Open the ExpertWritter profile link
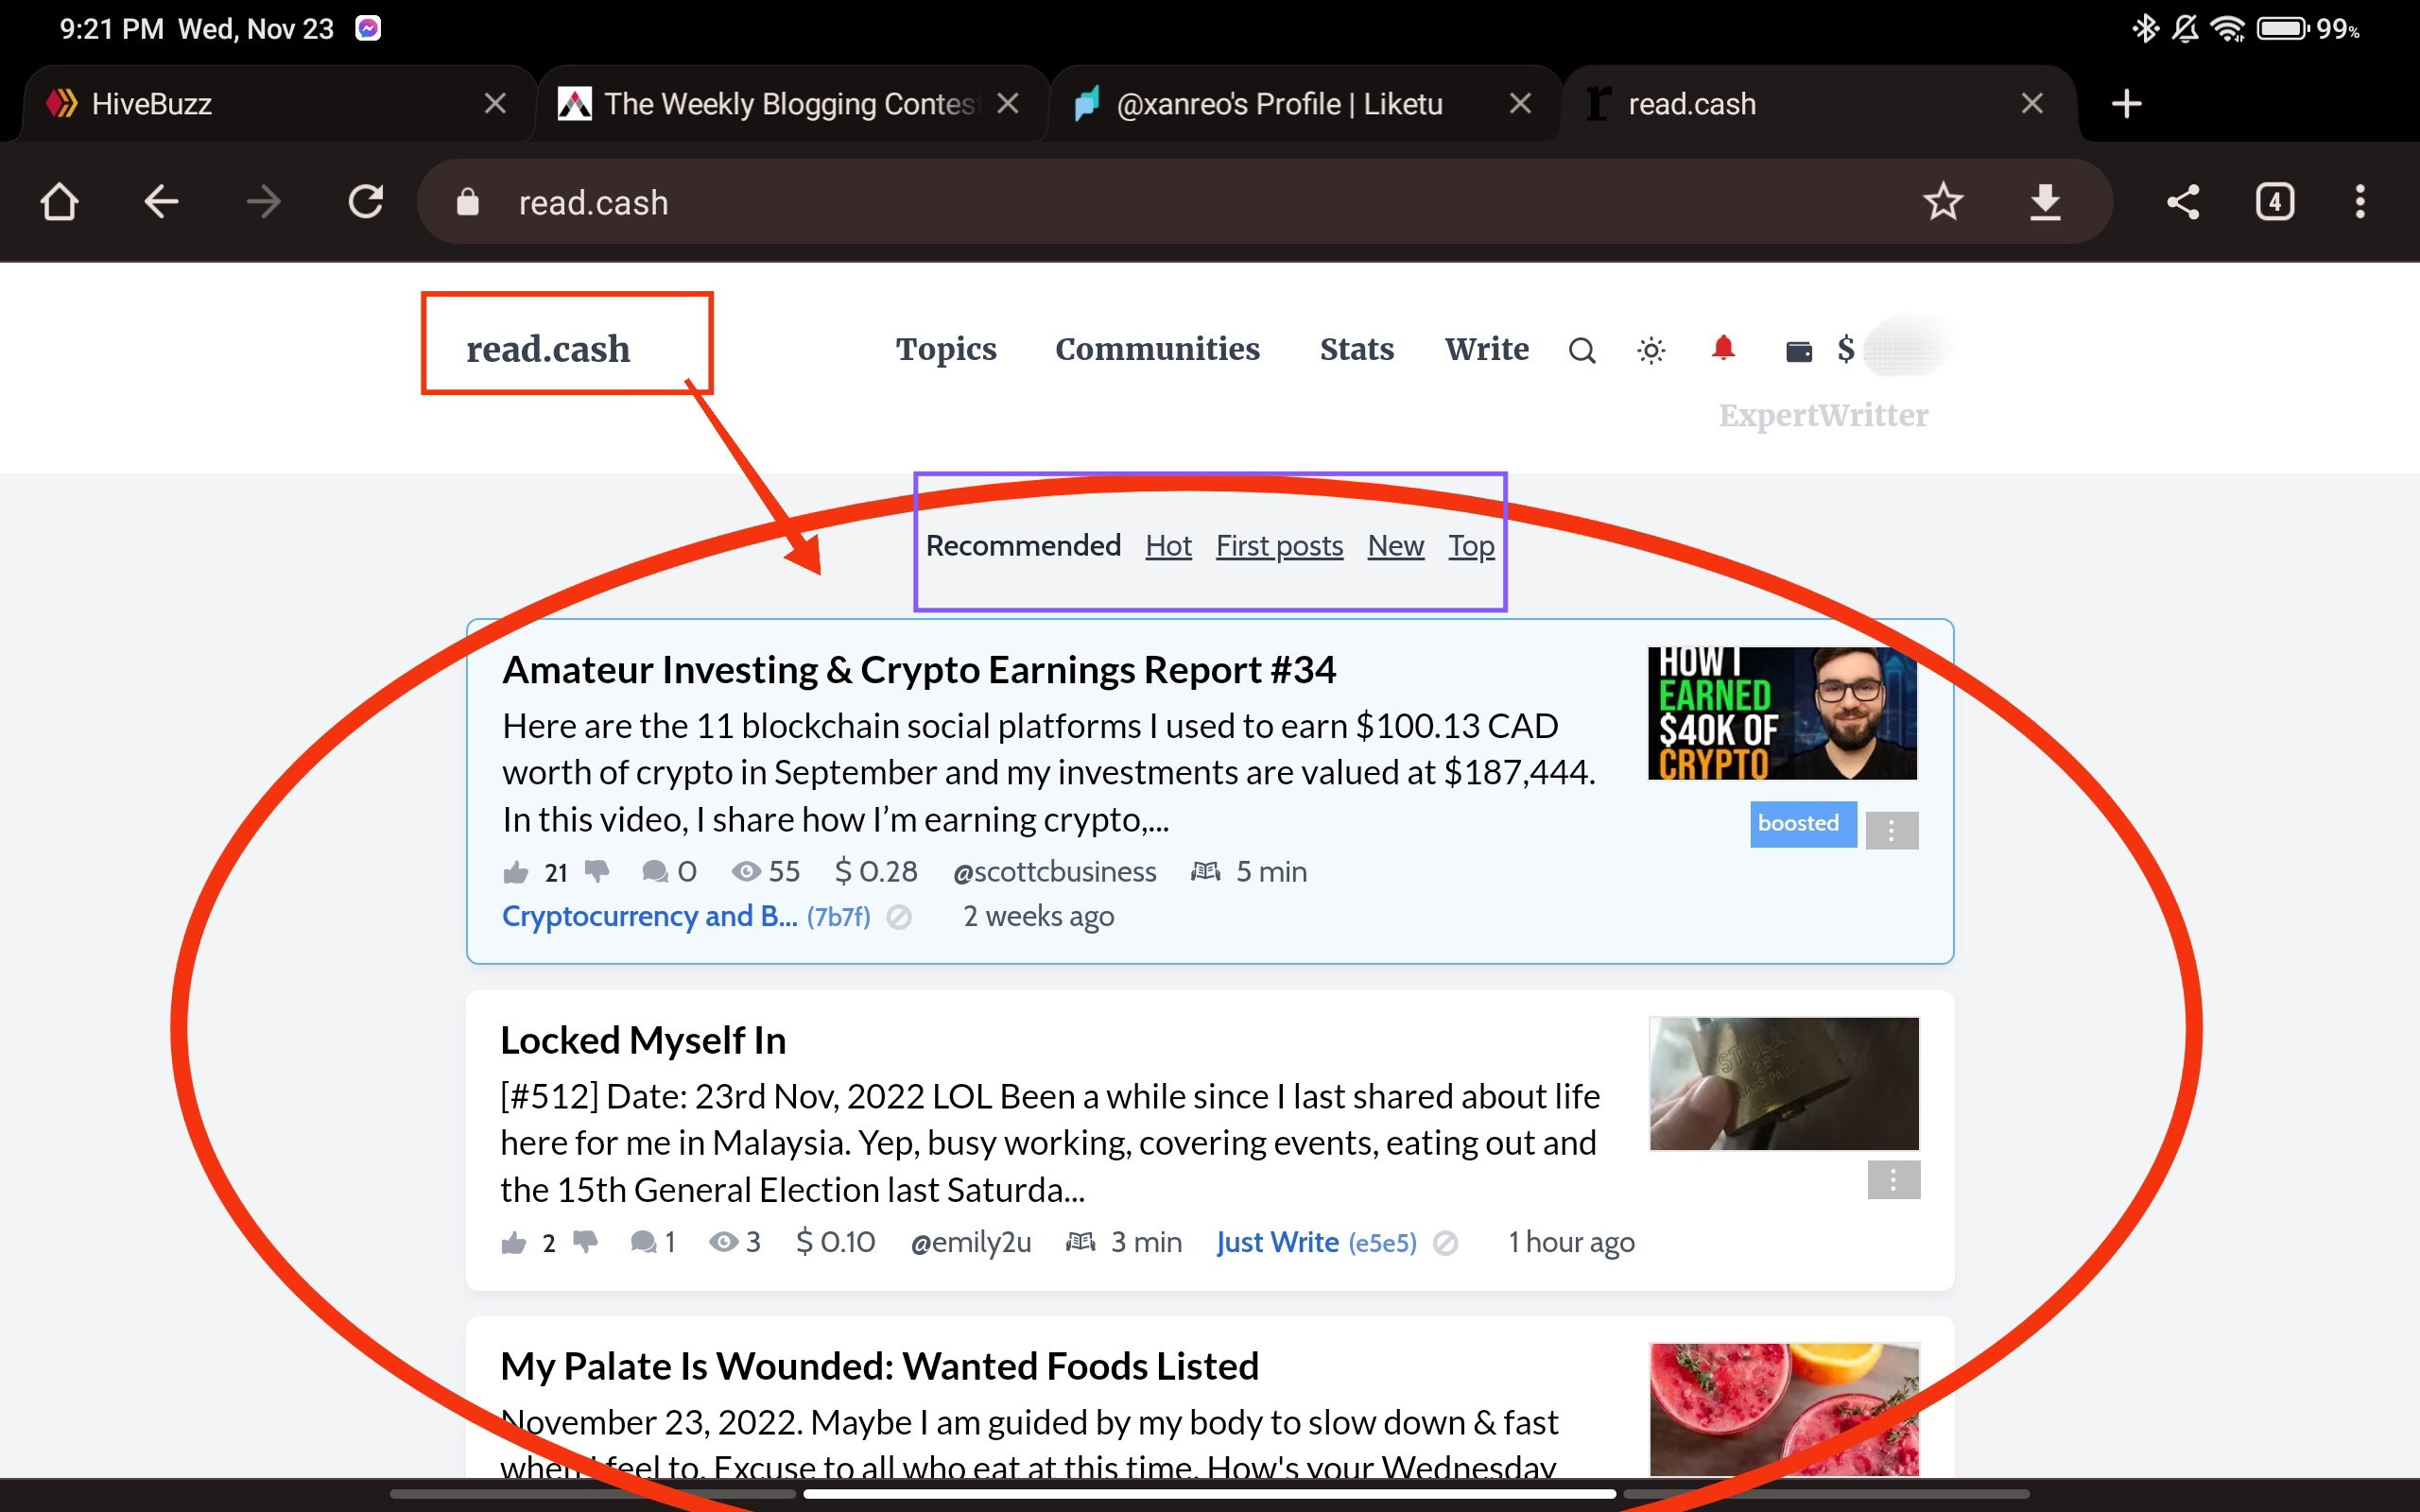The image size is (2420, 1512). pos(1823,415)
